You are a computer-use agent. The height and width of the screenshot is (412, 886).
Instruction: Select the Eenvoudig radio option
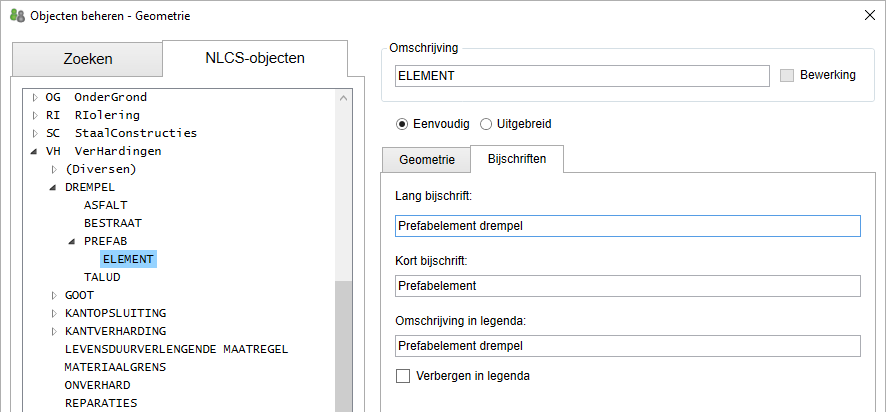[403, 124]
